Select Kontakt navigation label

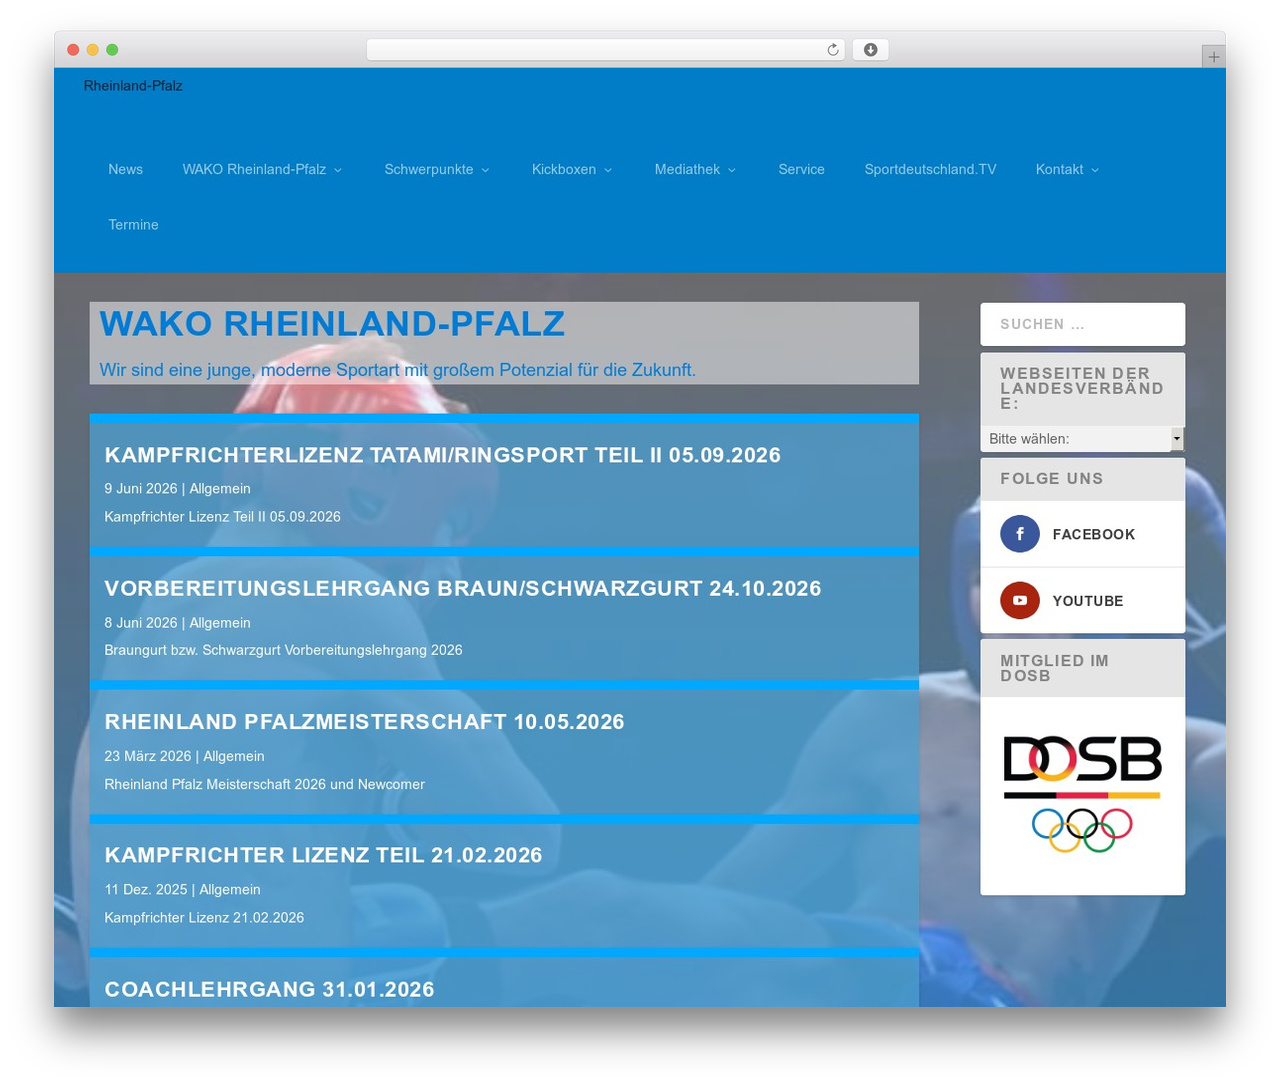coord(1060,169)
